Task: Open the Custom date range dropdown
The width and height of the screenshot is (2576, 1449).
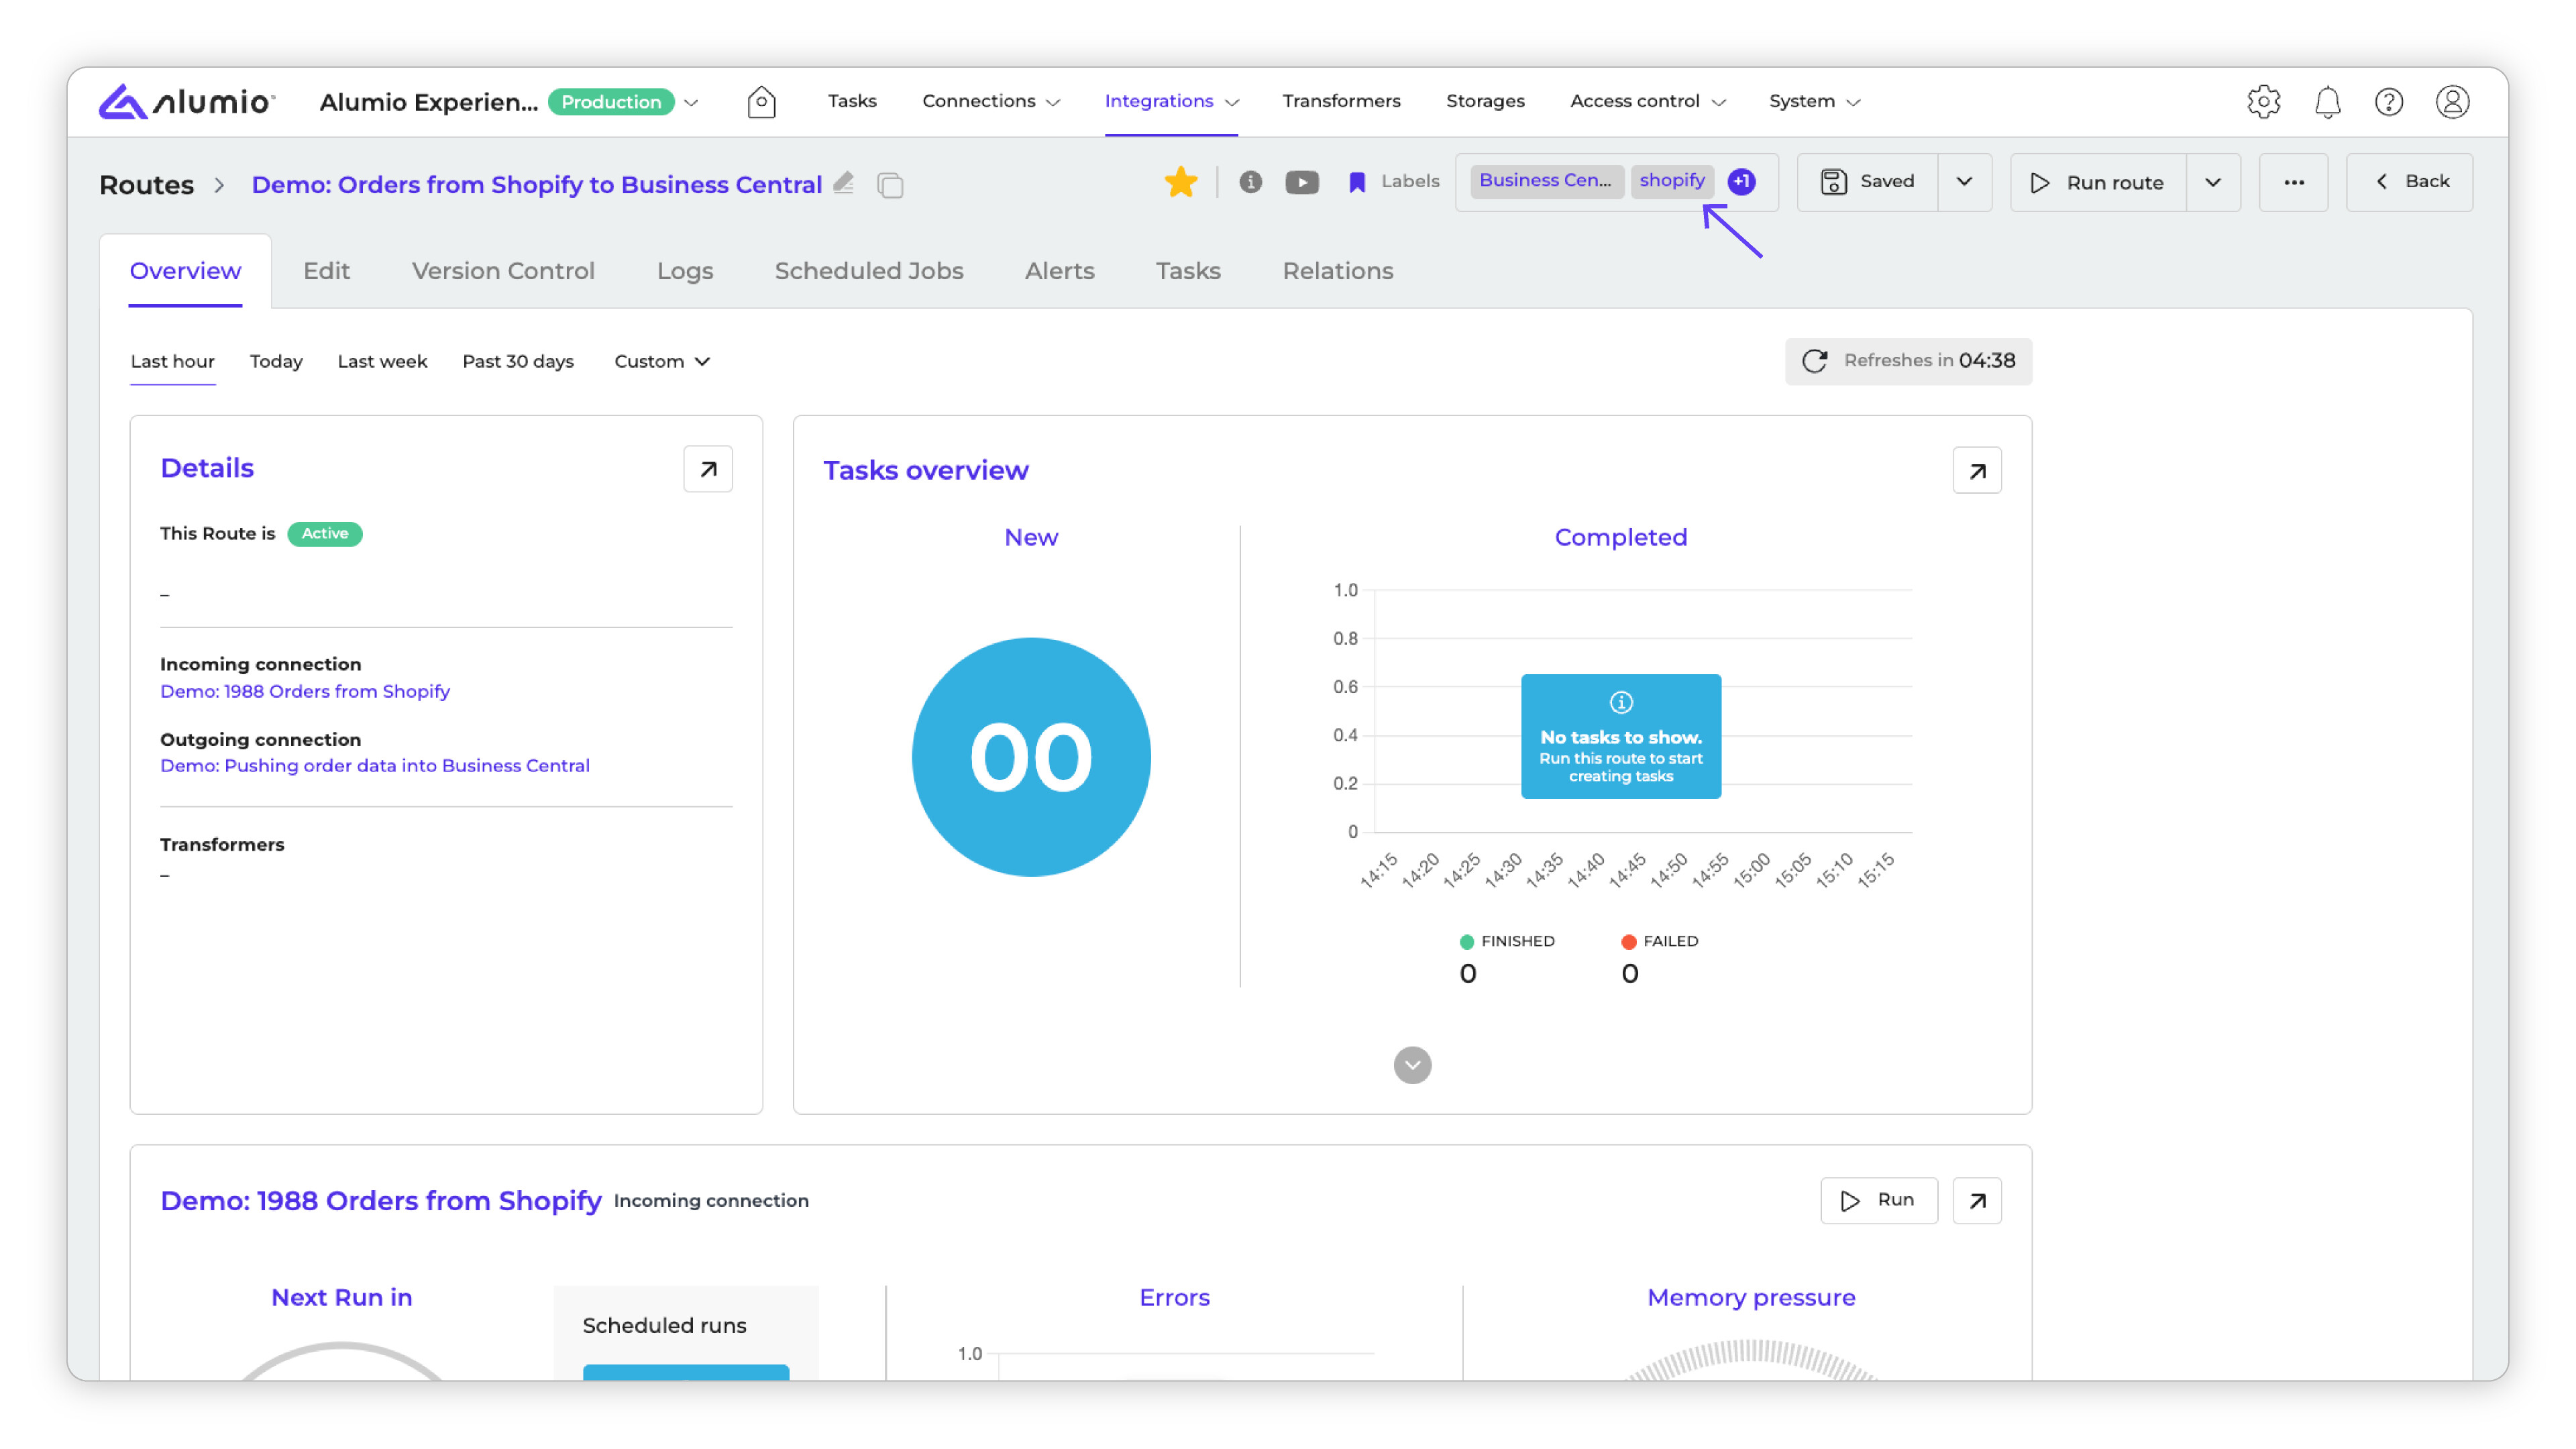Action: (661, 361)
